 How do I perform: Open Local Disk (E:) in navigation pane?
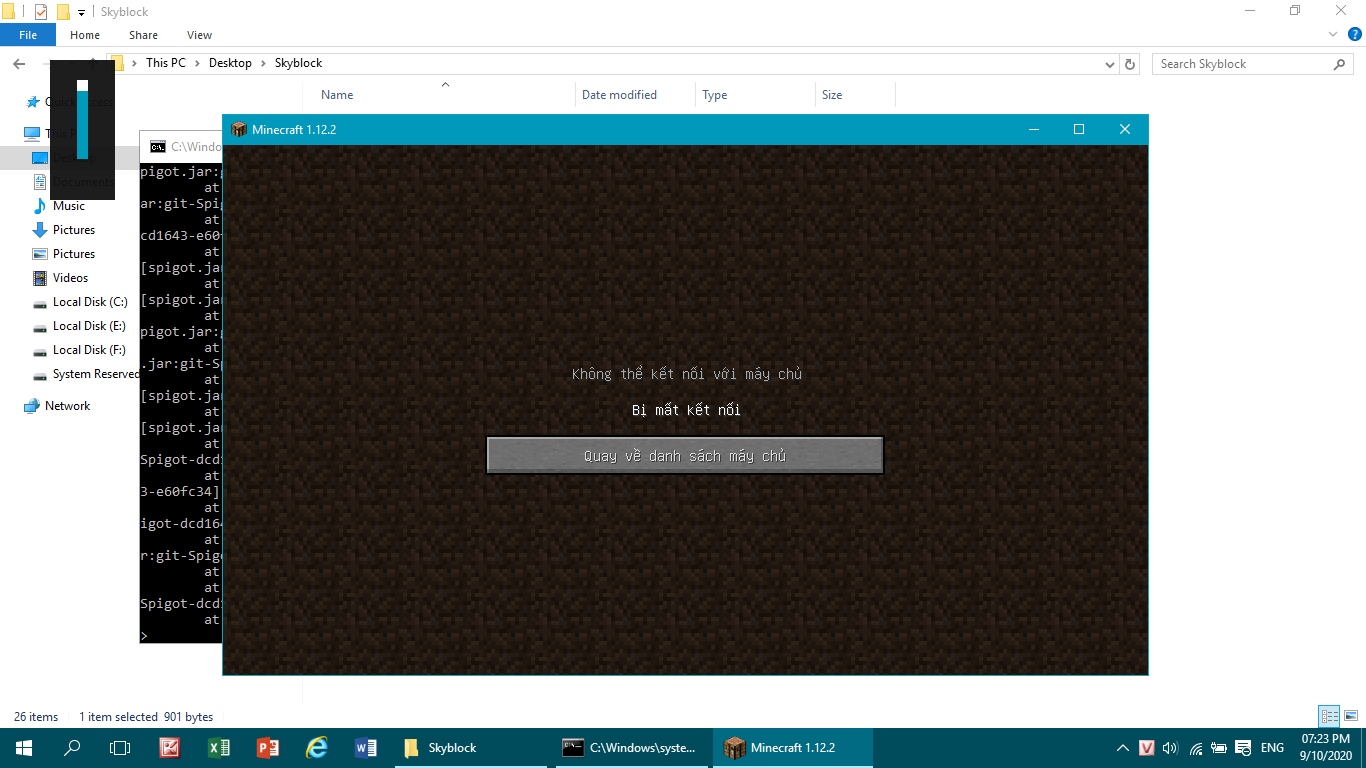click(90, 326)
